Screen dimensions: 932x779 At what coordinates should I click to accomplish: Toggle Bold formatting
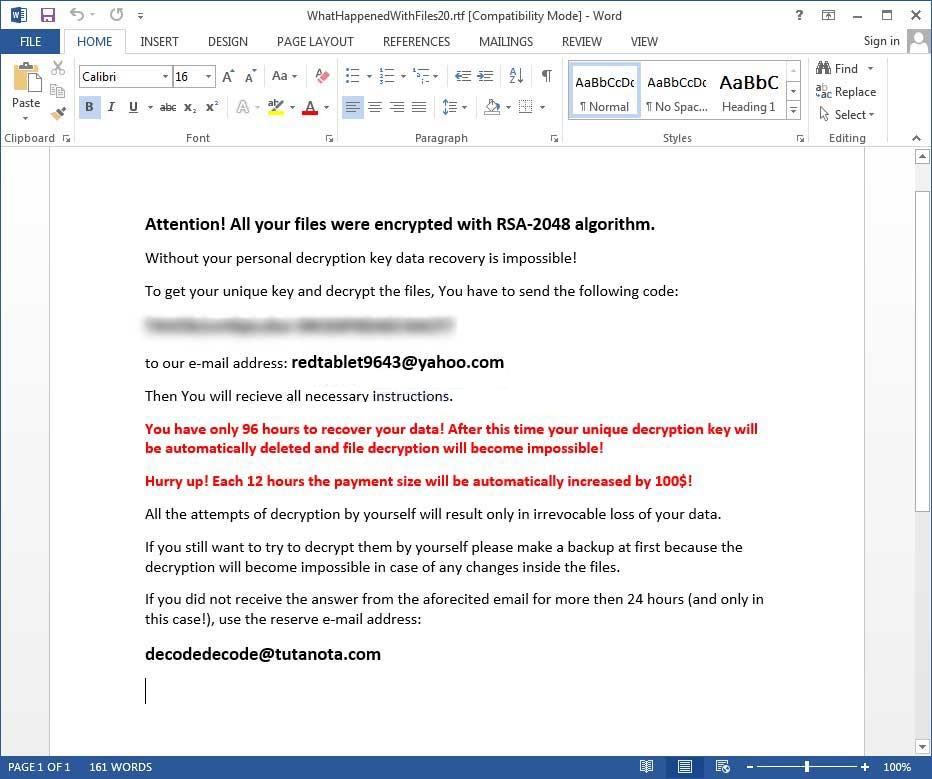(x=89, y=108)
